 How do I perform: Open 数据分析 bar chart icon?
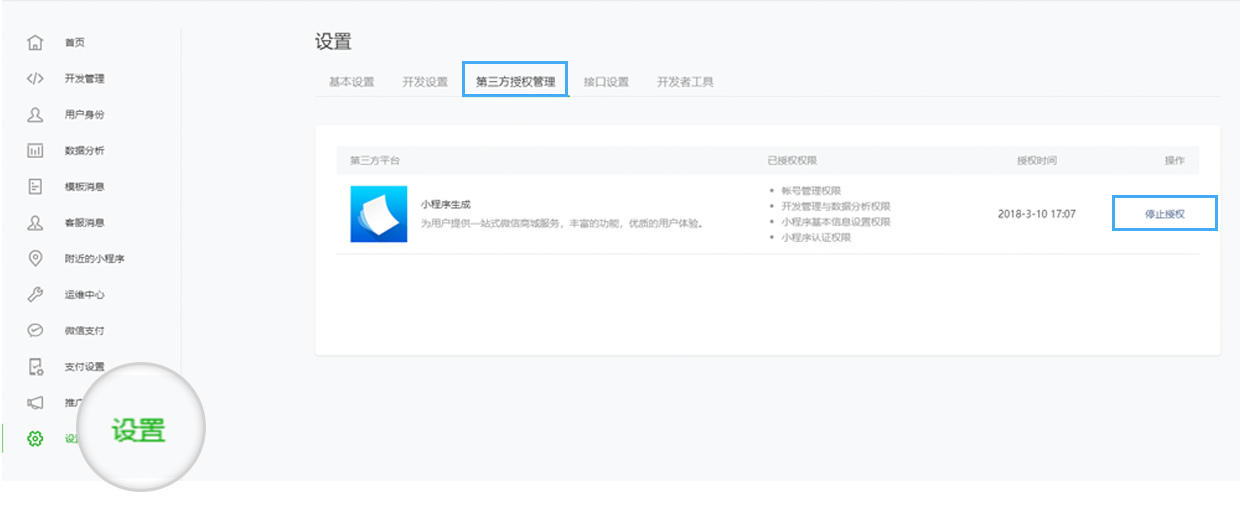35,151
